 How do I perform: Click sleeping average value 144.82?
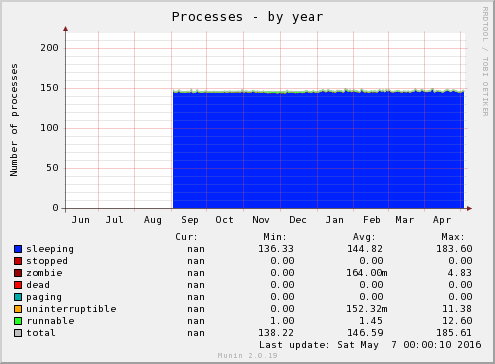tap(365, 249)
